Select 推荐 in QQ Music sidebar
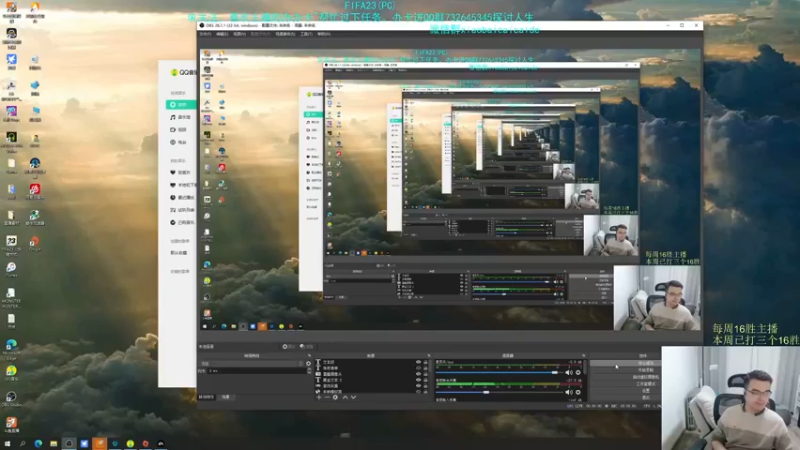 pyautogui.click(x=181, y=105)
